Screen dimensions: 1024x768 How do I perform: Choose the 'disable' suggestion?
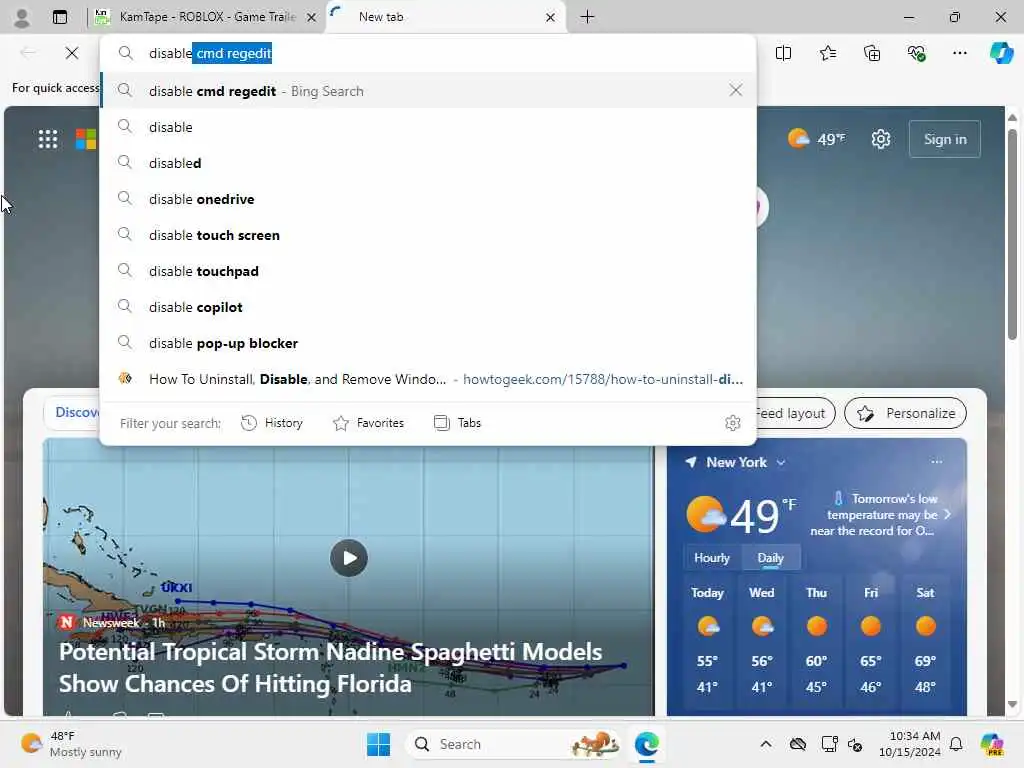click(428, 127)
